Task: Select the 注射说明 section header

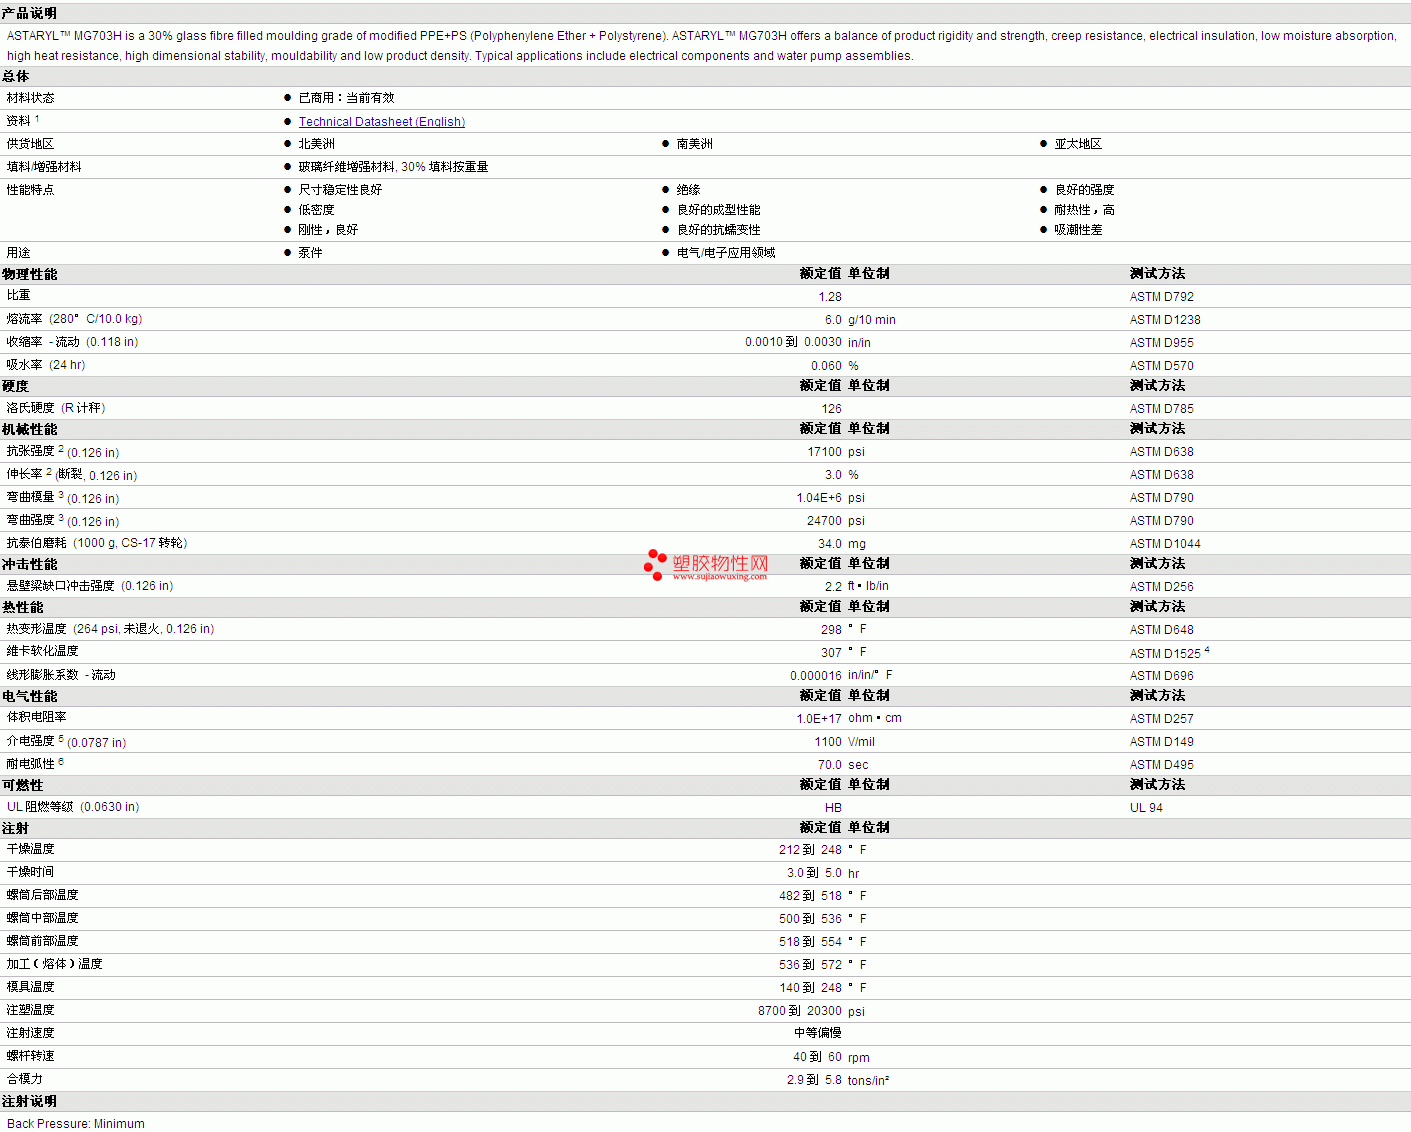Action: [x=30, y=1101]
